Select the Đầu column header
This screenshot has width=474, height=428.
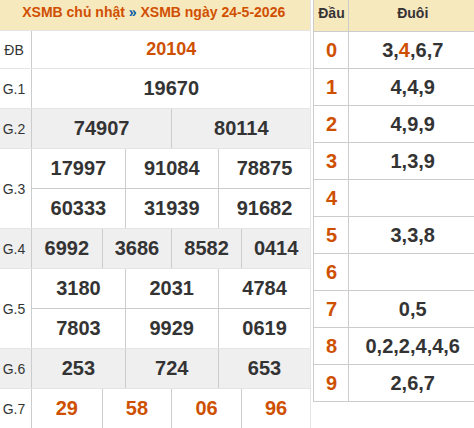[x=331, y=13]
